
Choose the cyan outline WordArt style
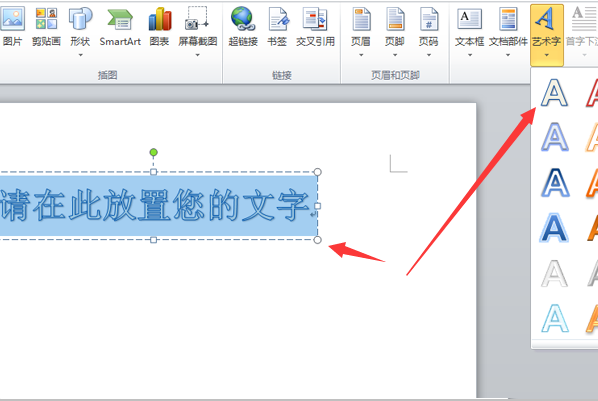tap(555, 318)
